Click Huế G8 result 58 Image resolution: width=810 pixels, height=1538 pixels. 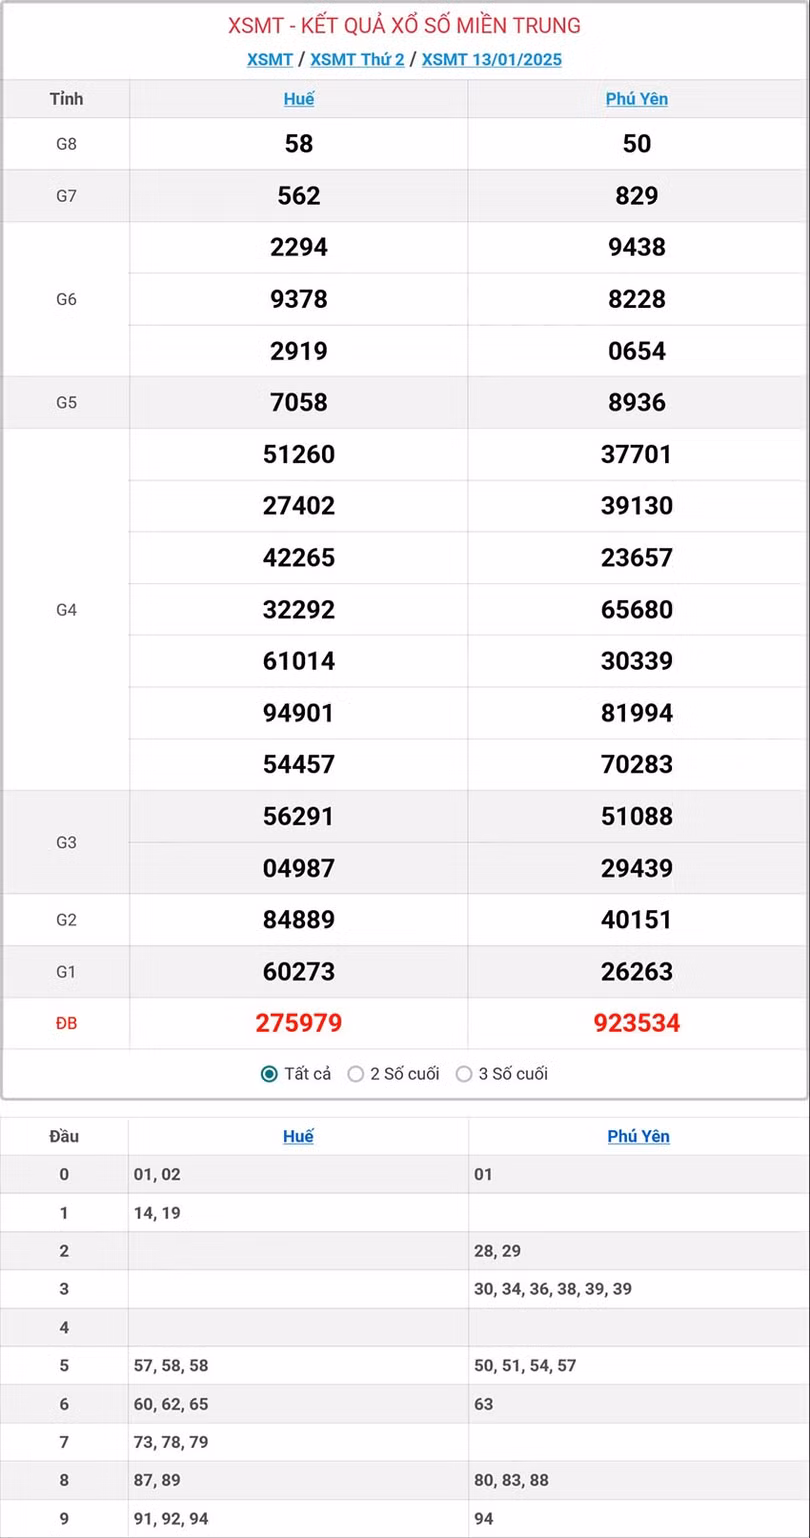click(298, 144)
